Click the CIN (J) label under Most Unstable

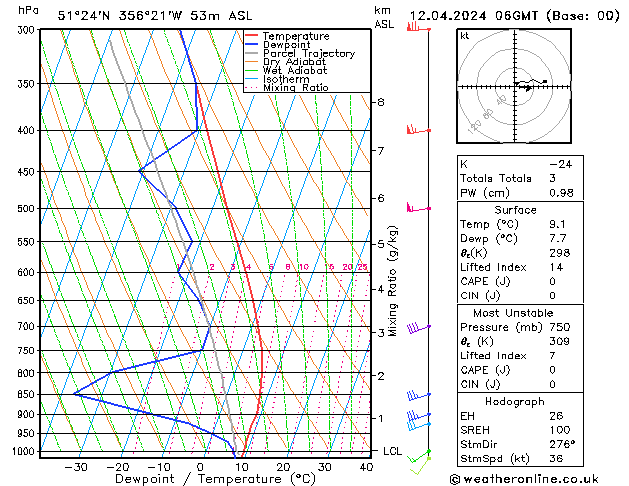click(480, 385)
